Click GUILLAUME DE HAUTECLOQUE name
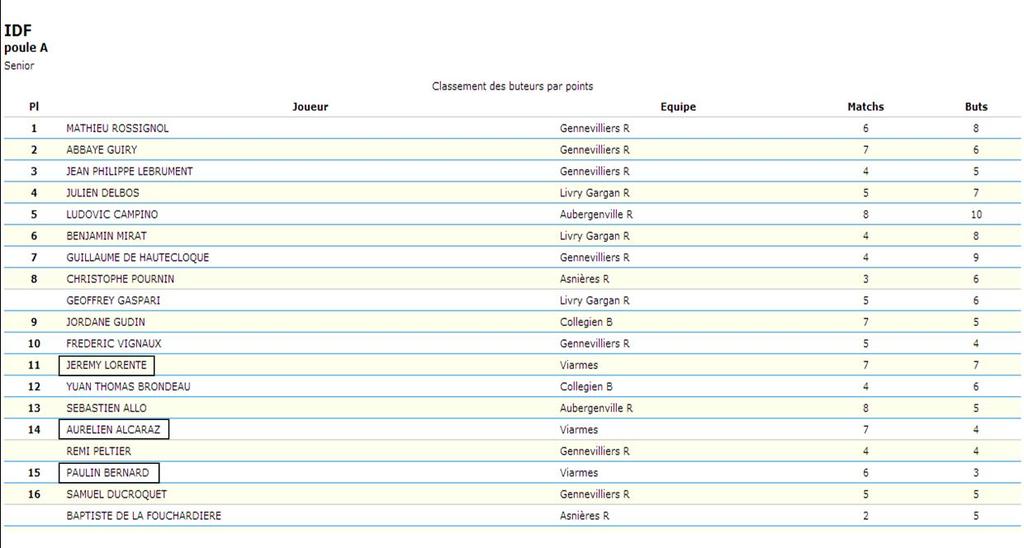The height and width of the screenshot is (548, 1024). pyautogui.click(x=137, y=257)
